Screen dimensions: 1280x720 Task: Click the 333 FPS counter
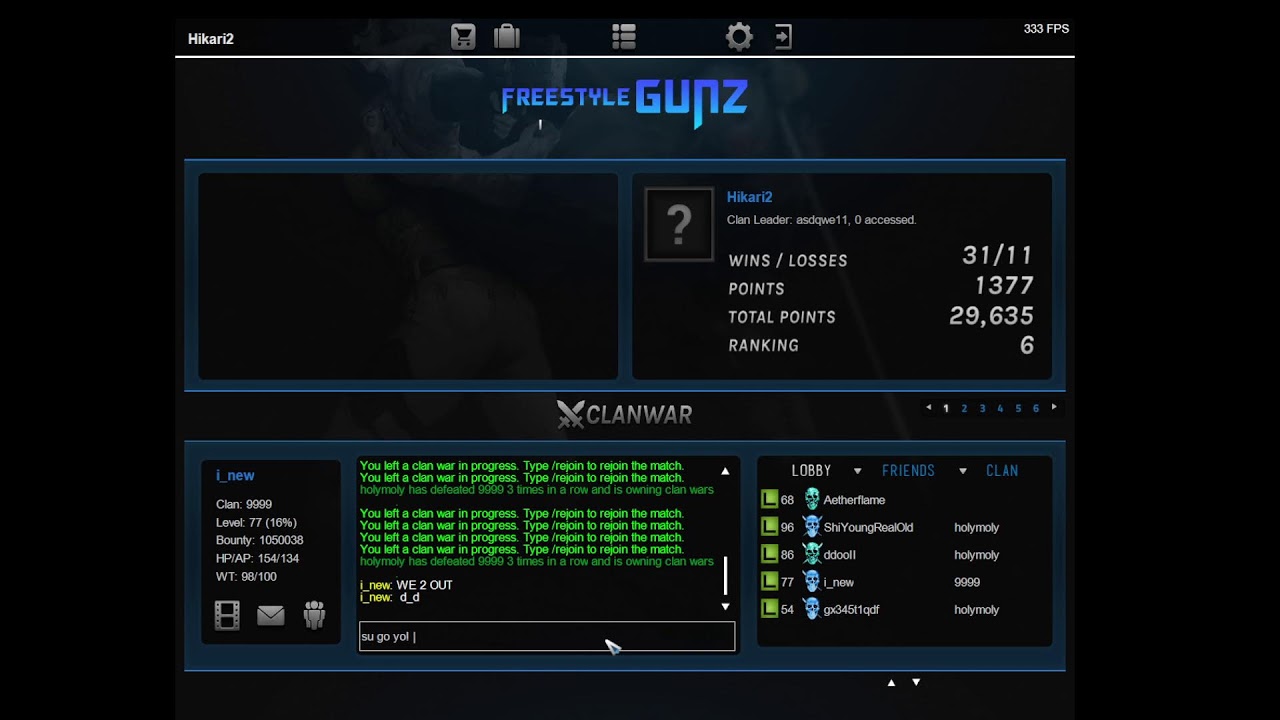[x=1046, y=29]
